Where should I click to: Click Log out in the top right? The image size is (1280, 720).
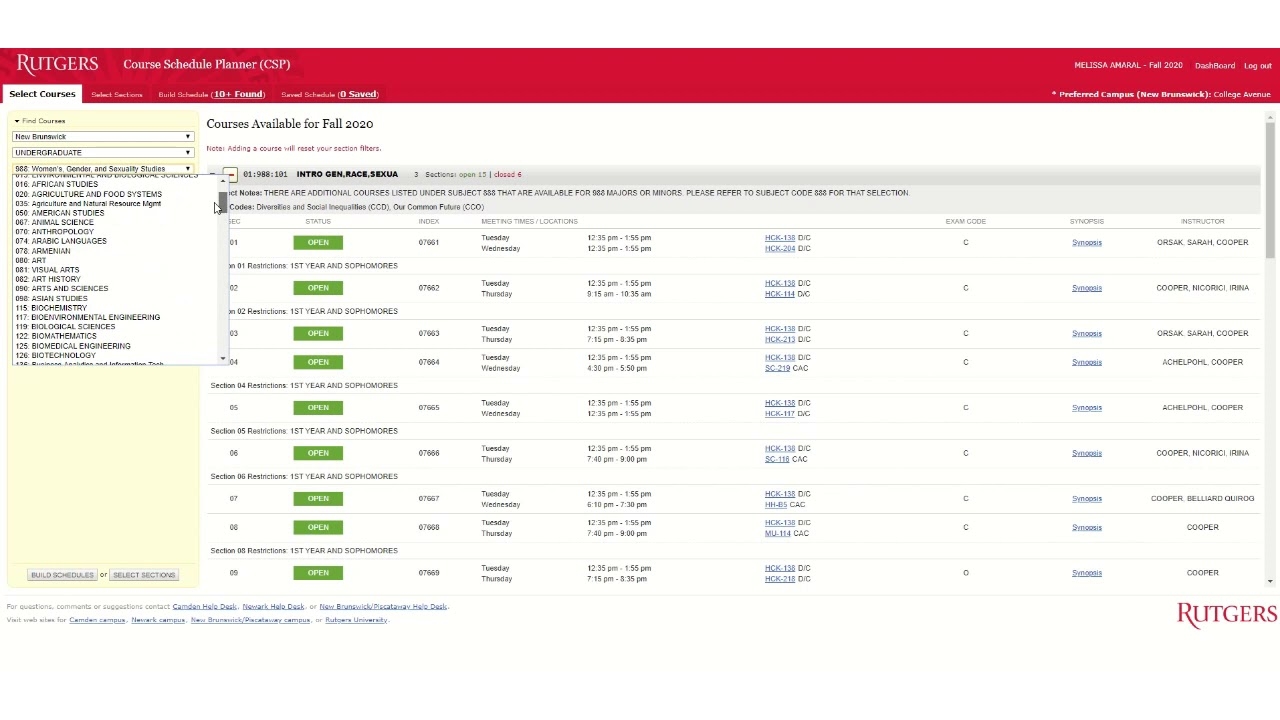[x=1257, y=65]
